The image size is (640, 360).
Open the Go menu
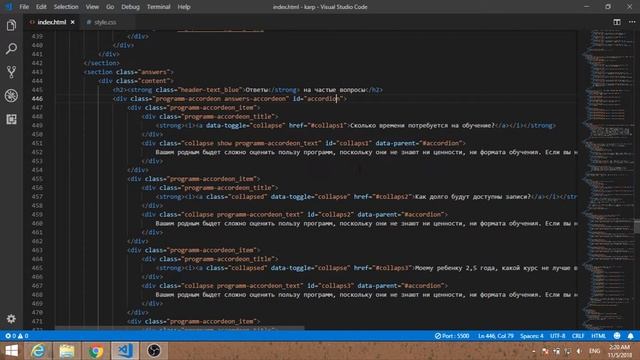(110, 7)
